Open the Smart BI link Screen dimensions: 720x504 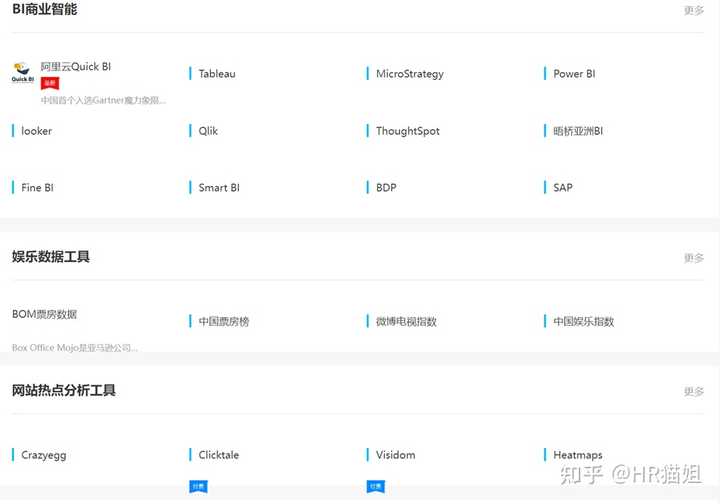tap(219, 187)
